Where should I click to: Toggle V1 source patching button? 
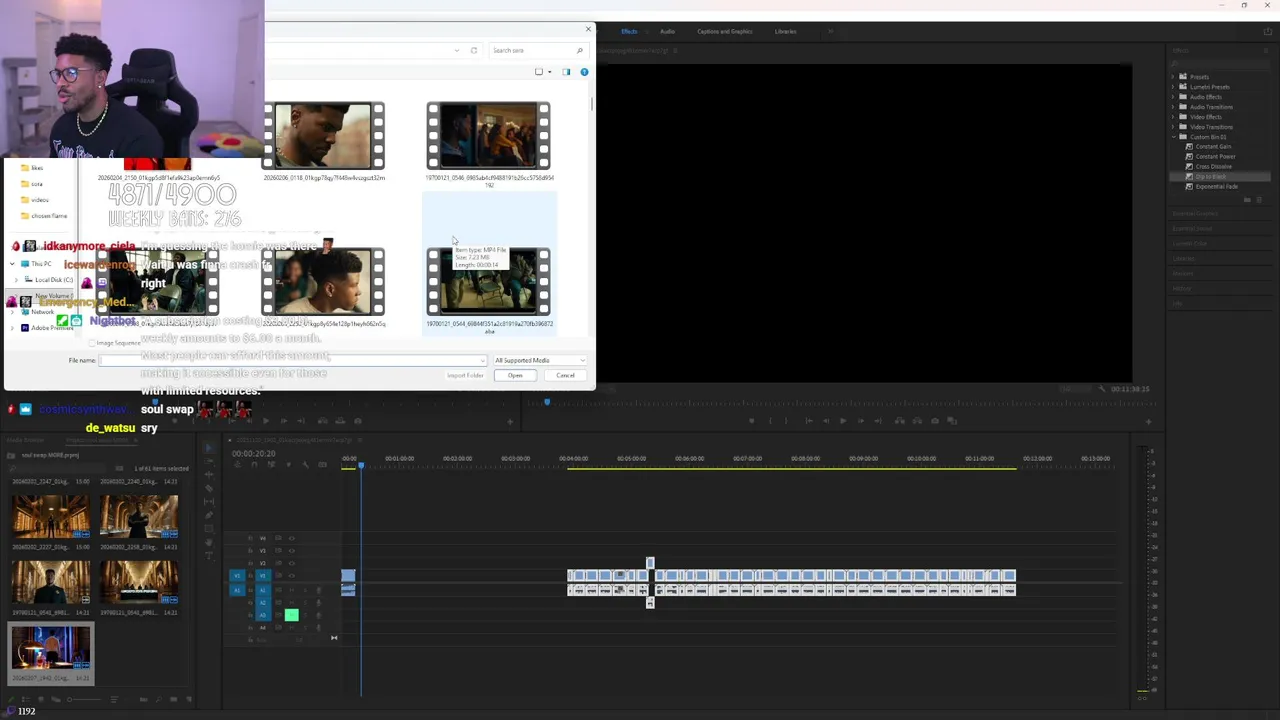(x=237, y=575)
